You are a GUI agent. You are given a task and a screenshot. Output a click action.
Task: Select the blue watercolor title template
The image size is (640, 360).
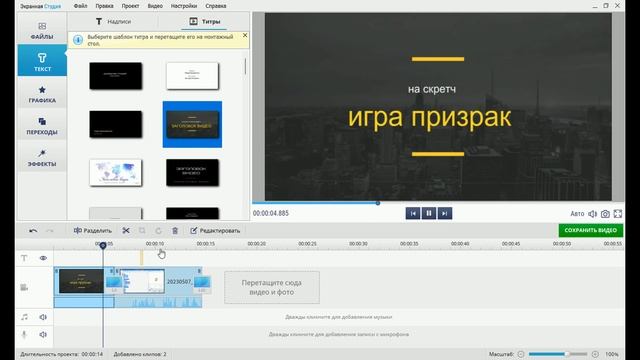click(x=116, y=173)
